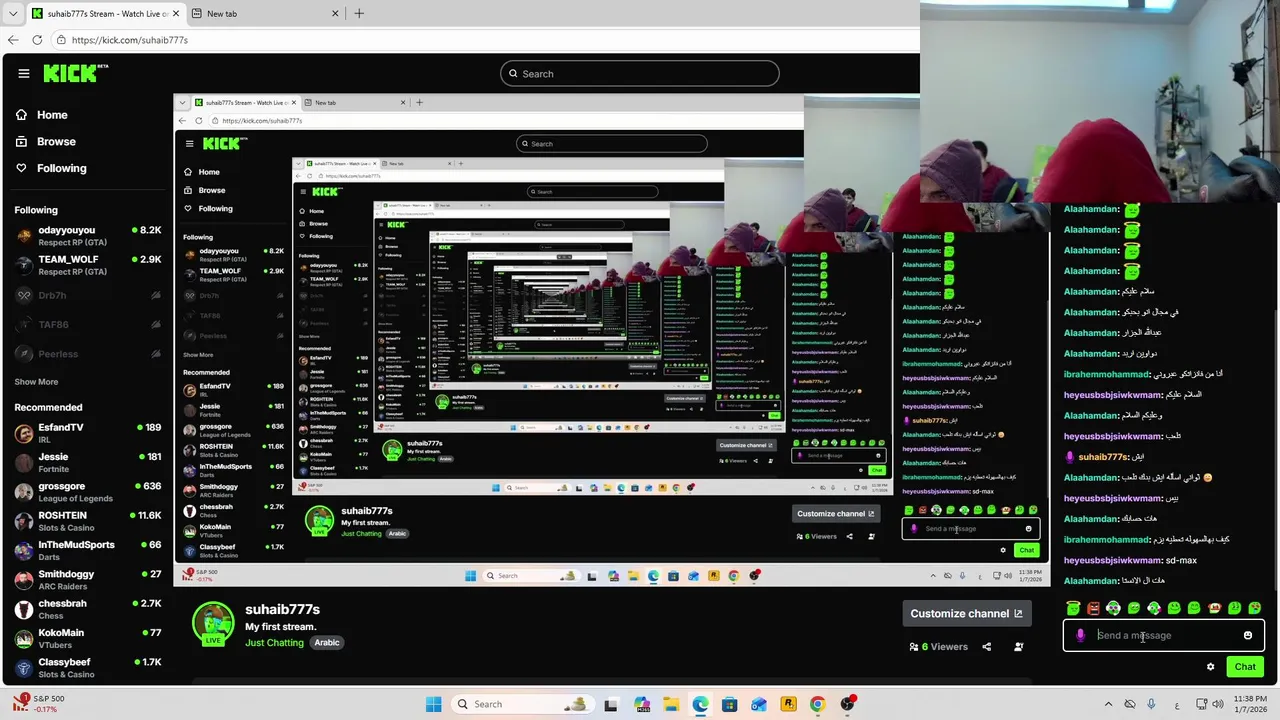Click the purple microphone icon in chat
This screenshot has width=1280, height=720.
[x=1080, y=635]
